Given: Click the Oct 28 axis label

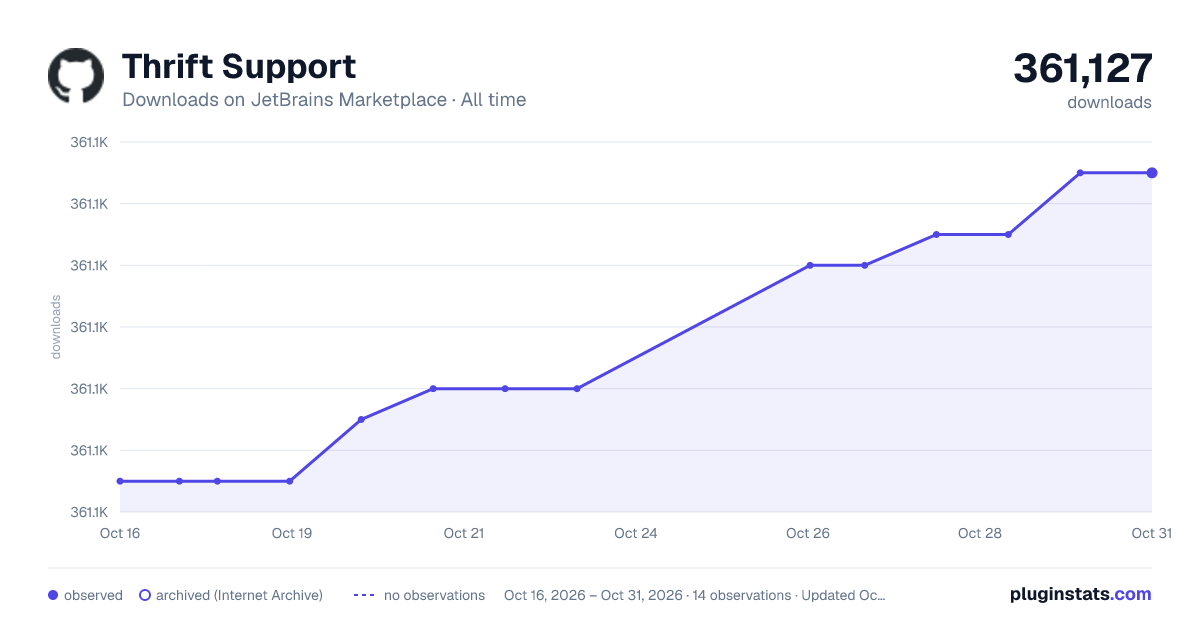Looking at the screenshot, I should click(x=980, y=533).
